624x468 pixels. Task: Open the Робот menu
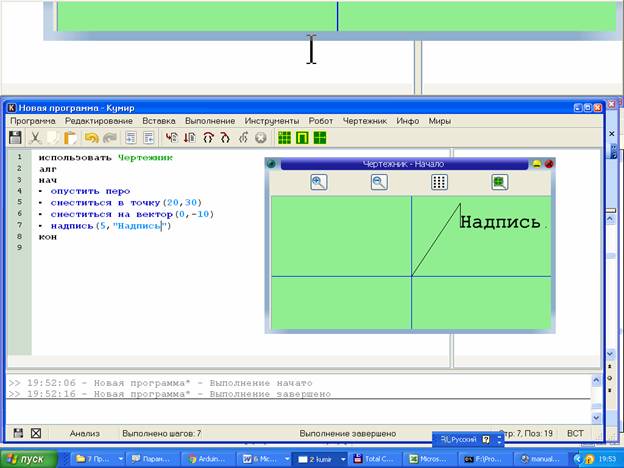tap(321, 121)
